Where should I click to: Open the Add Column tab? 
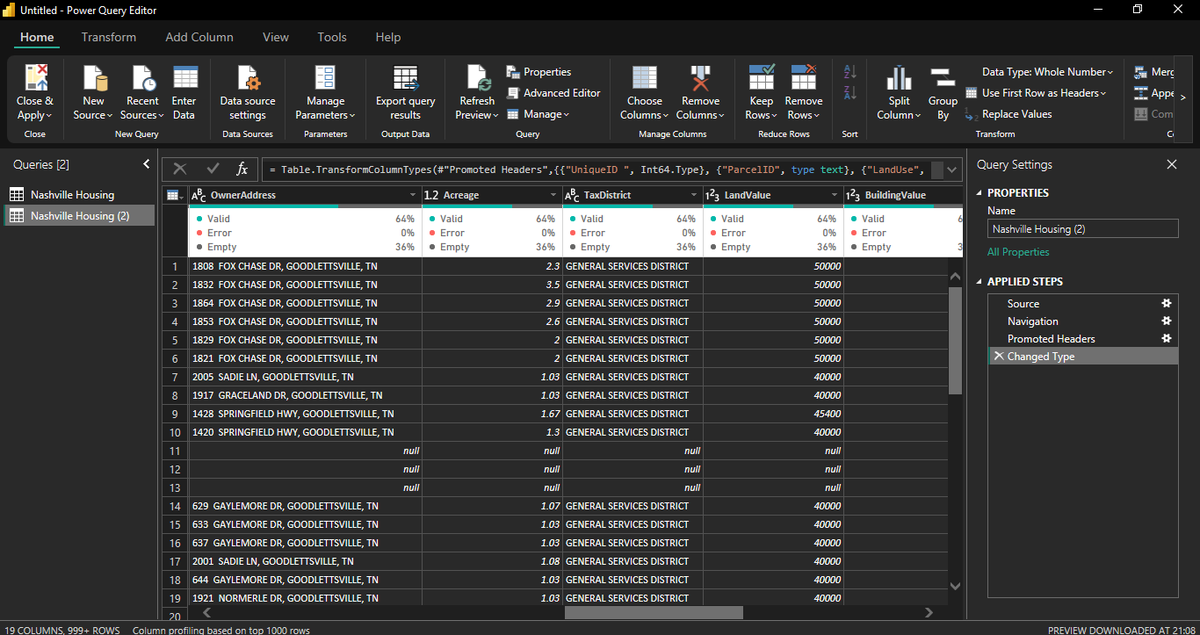pos(199,37)
